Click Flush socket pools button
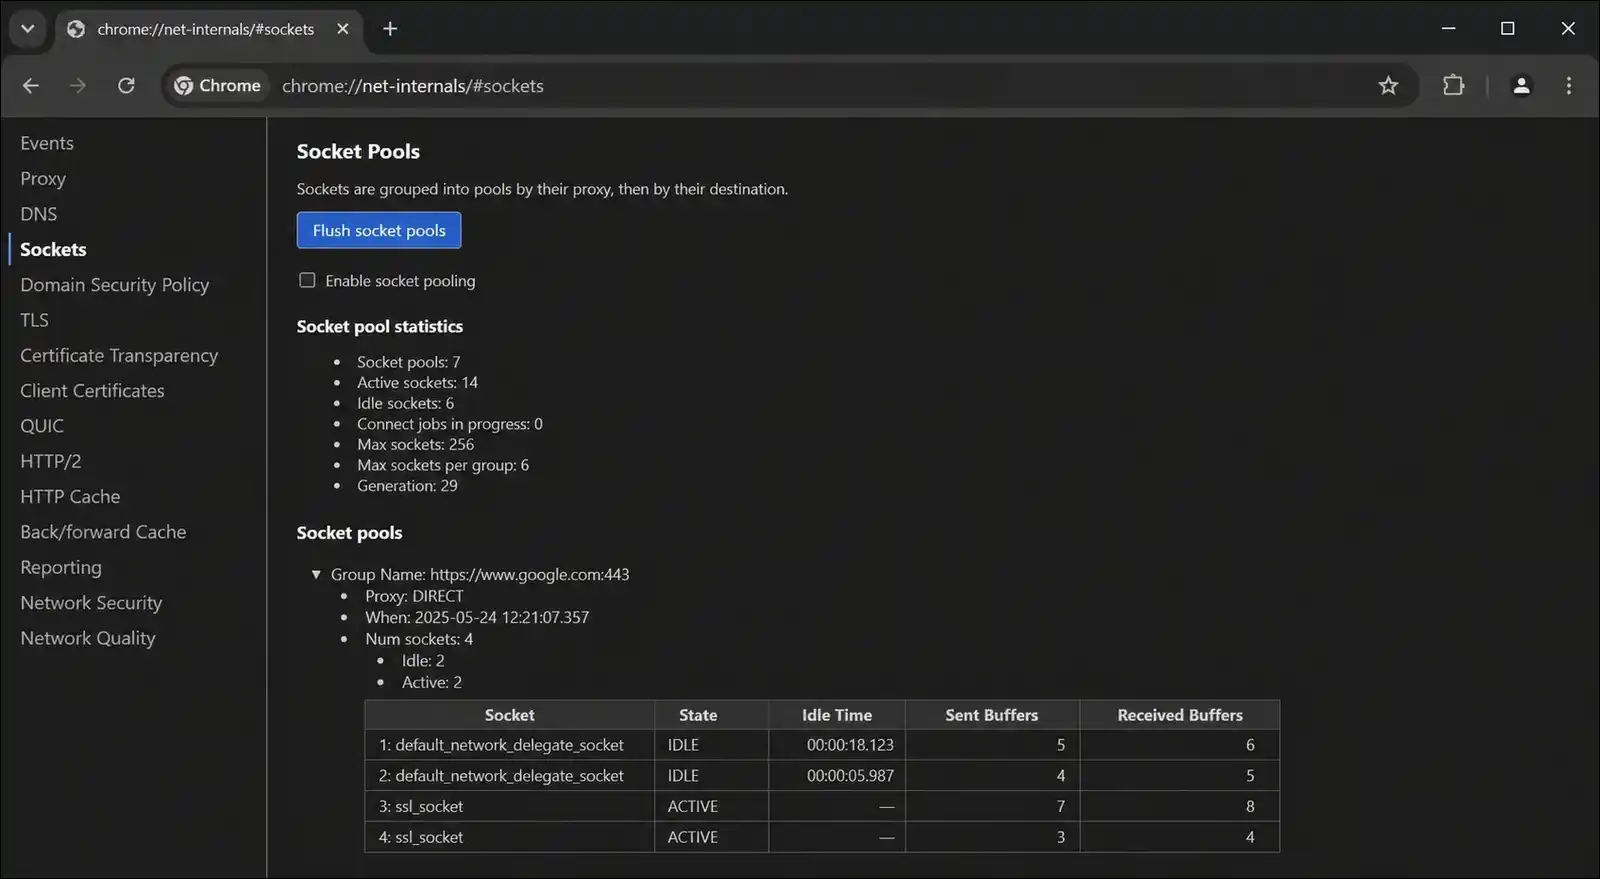This screenshot has height=879, width=1600. click(379, 230)
